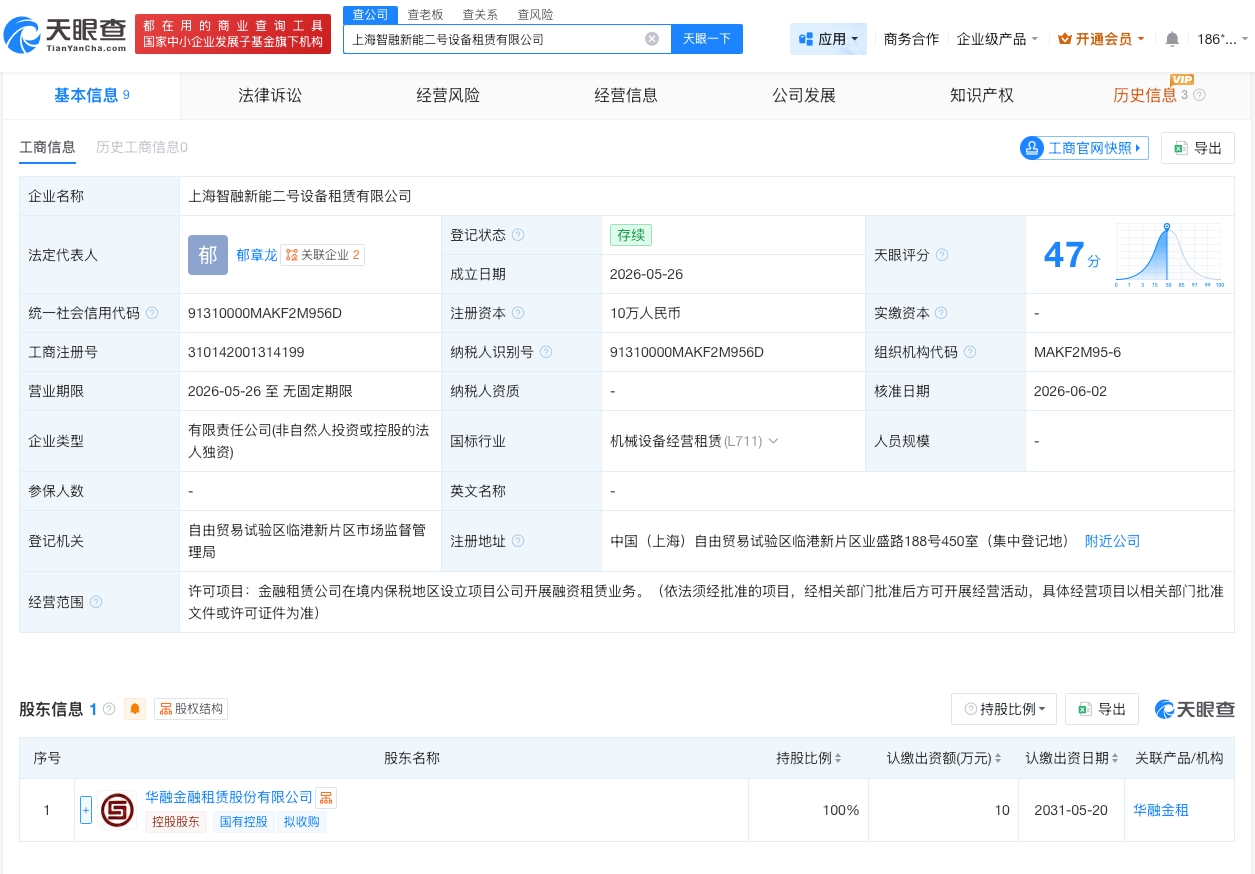Open the TianYanCha logo homepage
The image size is (1255, 874).
click(x=65, y=36)
